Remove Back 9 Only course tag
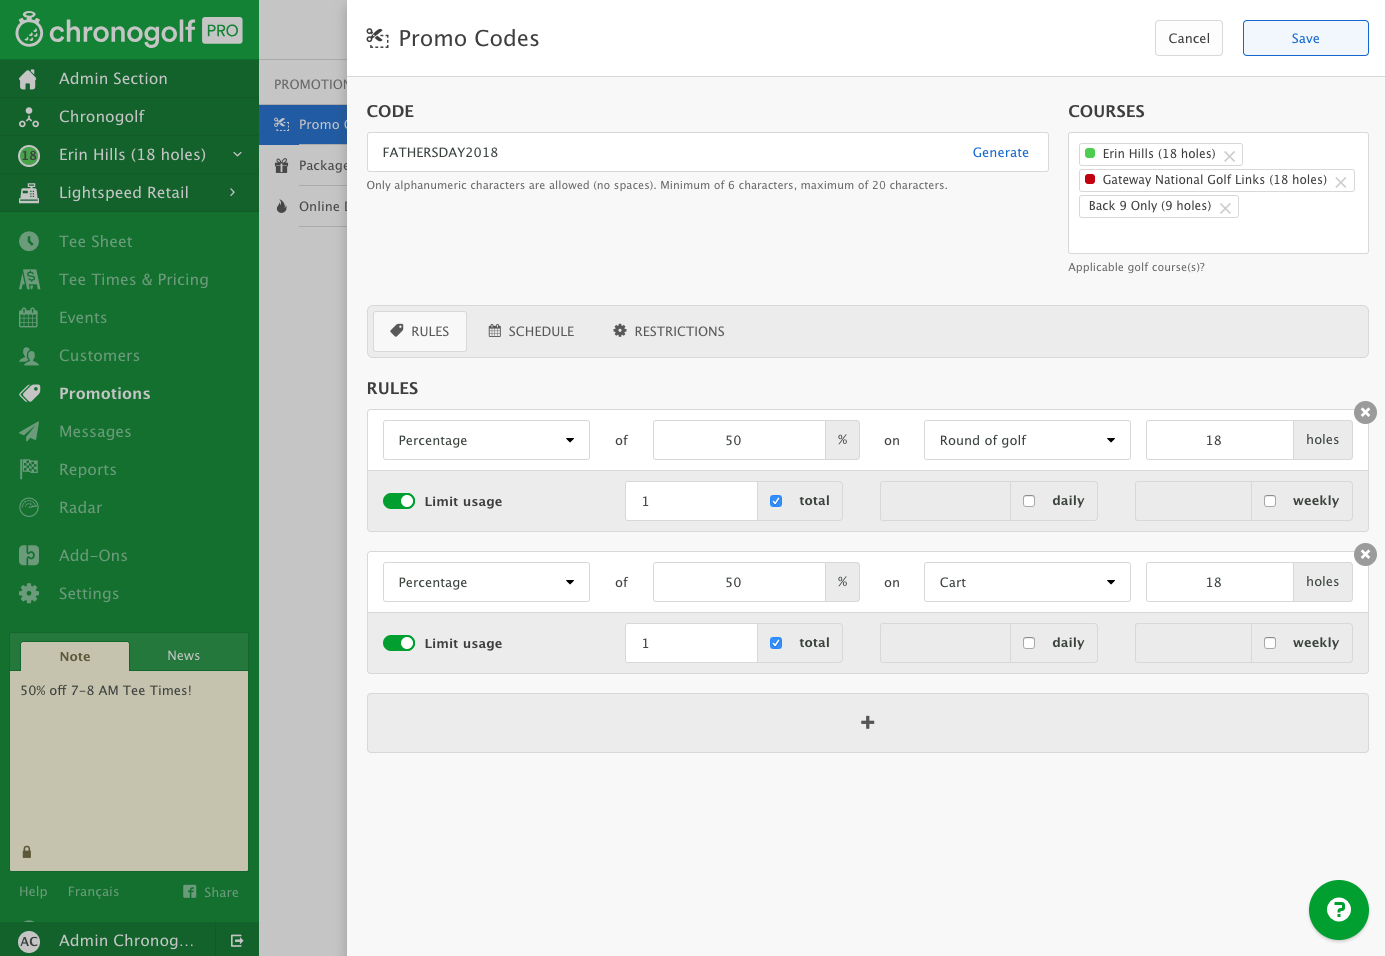 tap(1225, 208)
